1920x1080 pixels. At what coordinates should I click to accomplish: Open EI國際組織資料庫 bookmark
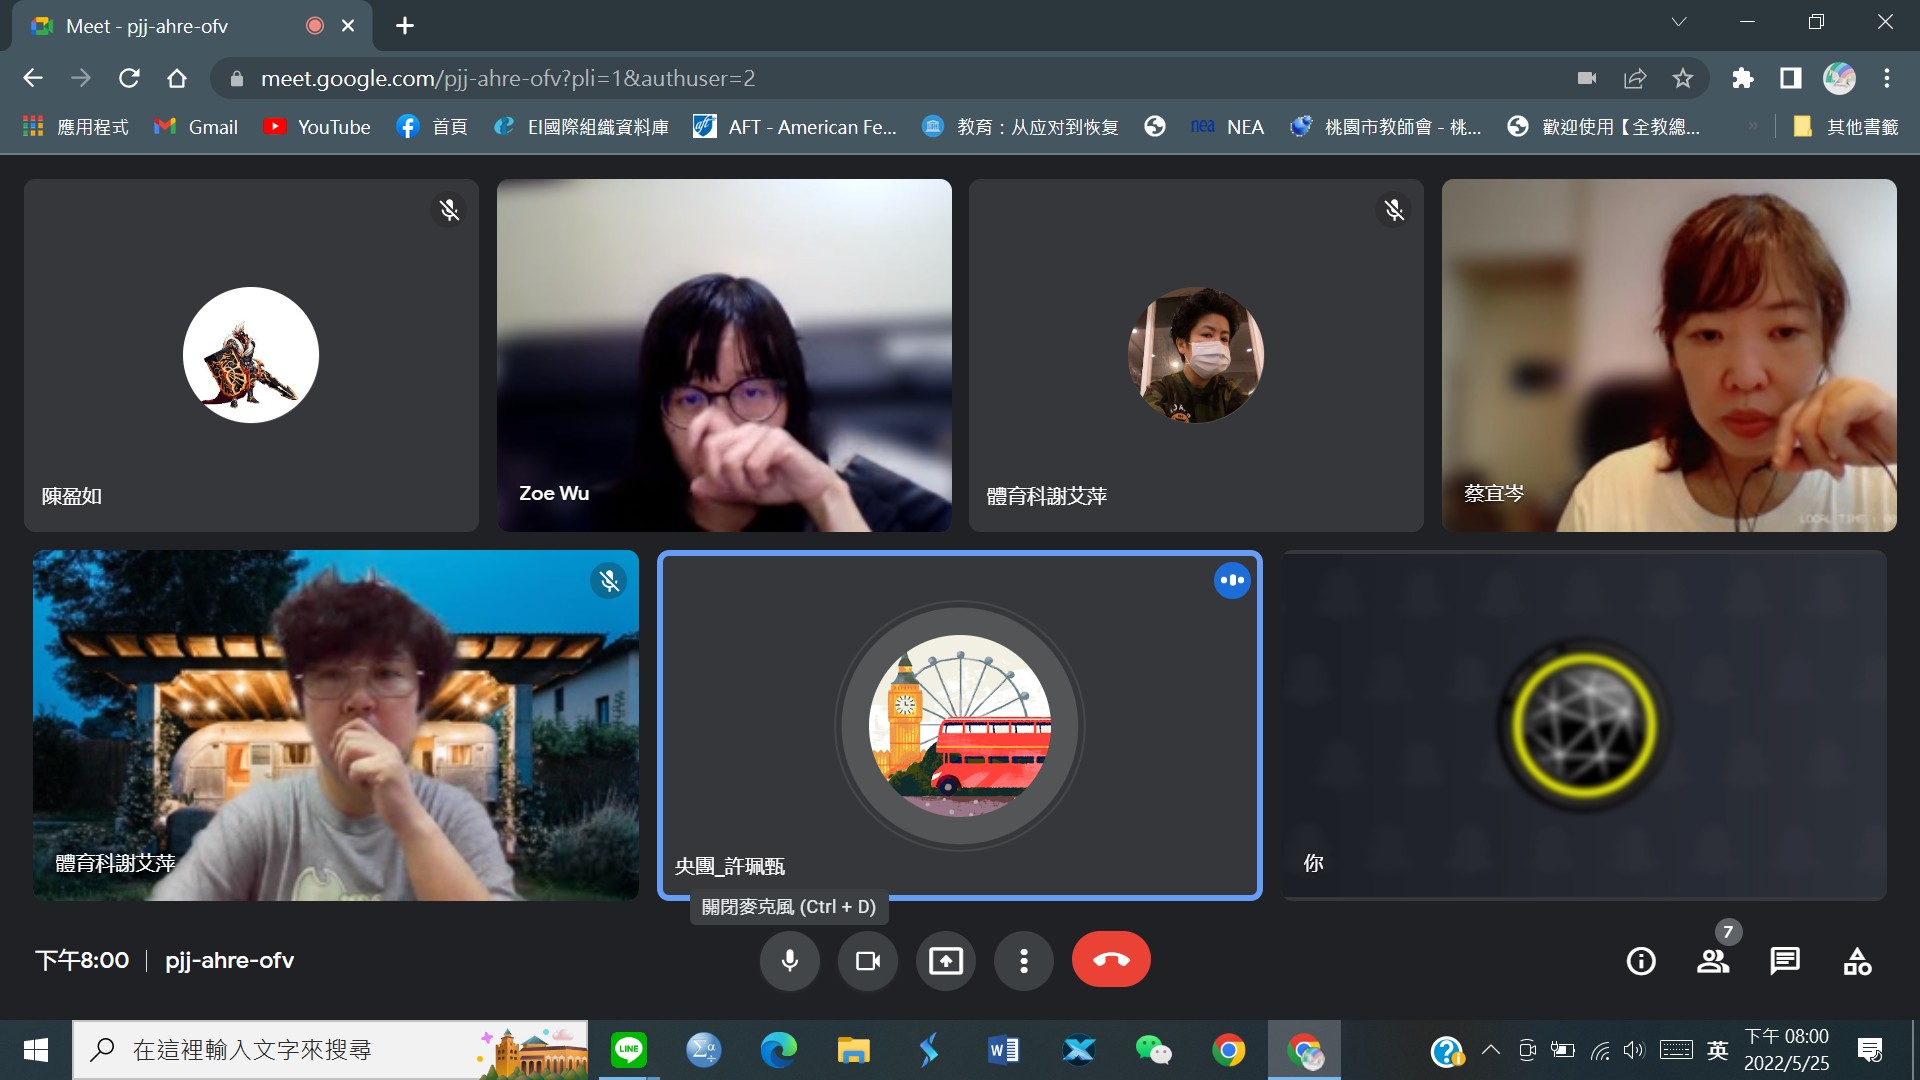(x=581, y=127)
